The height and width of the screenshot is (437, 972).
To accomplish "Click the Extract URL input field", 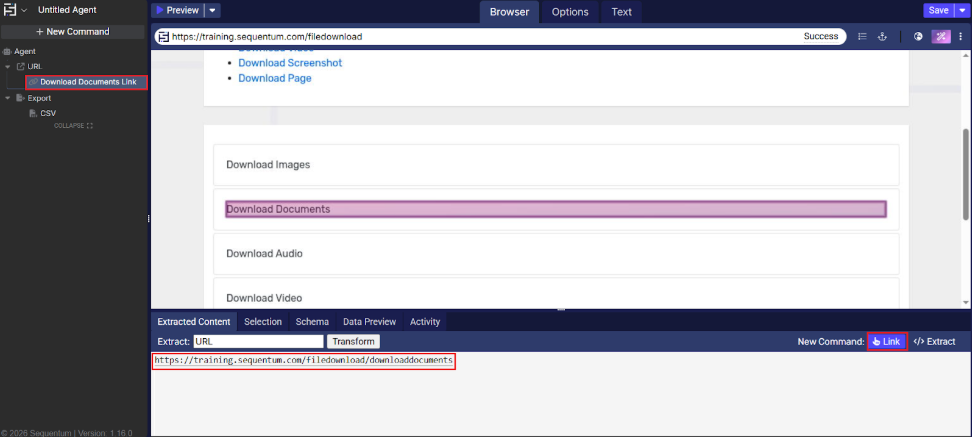I will pos(258,342).
